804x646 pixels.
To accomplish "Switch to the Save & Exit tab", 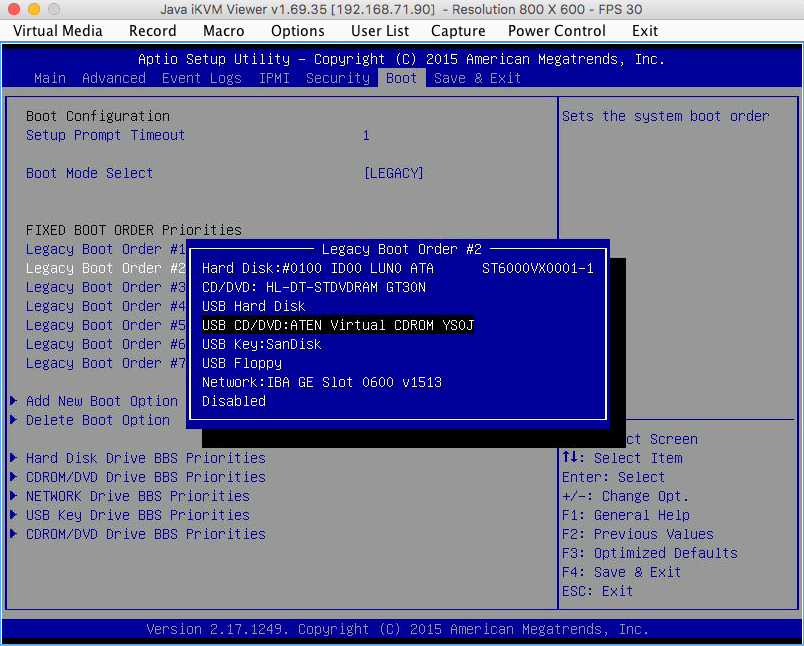I will pyautogui.click(x=477, y=78).
